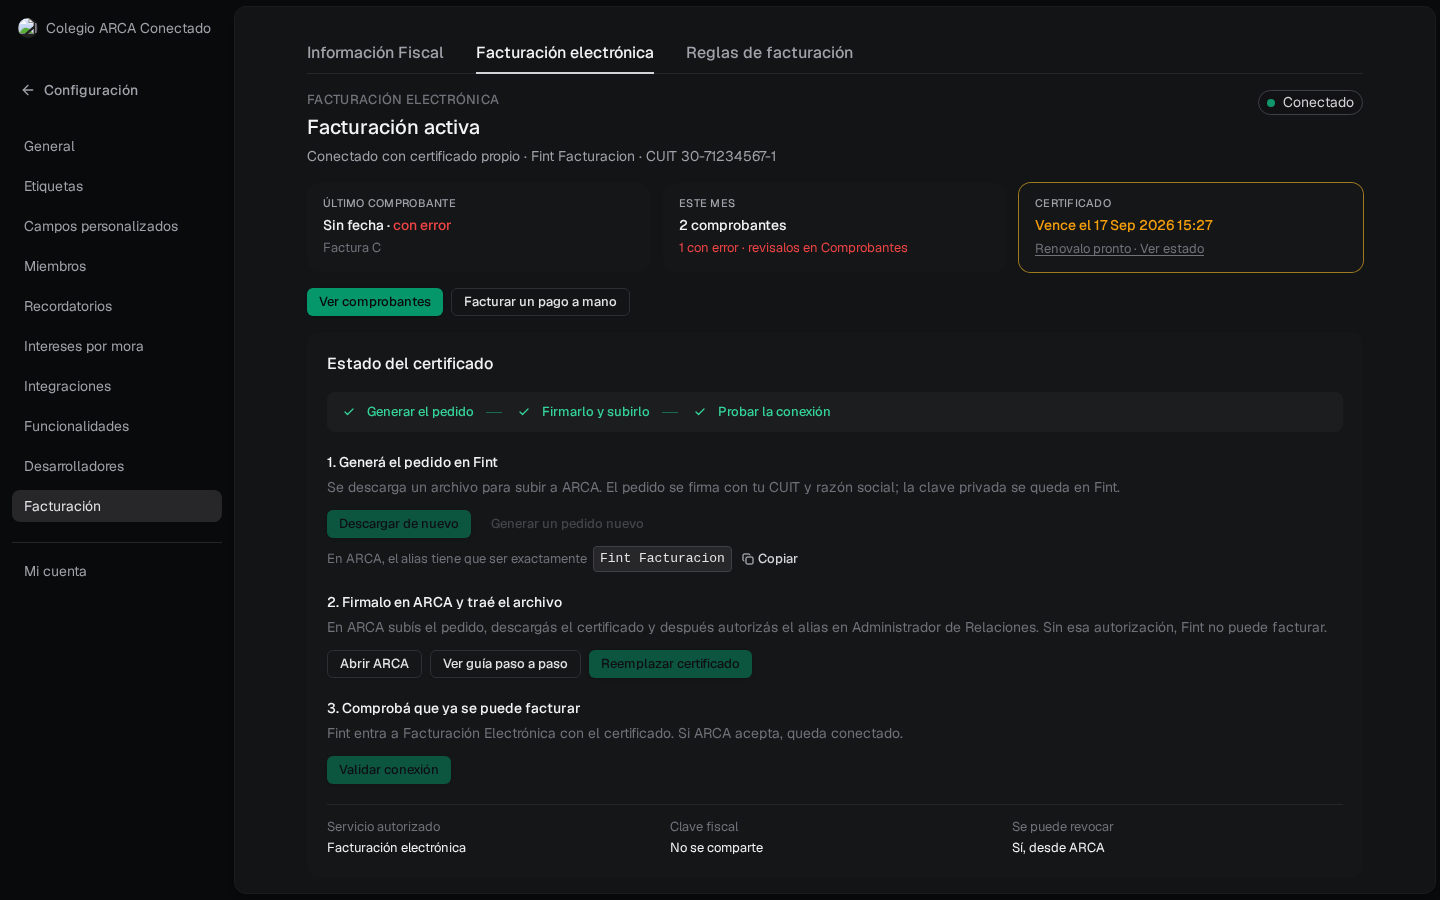Viewport: 1440px width, 900px height.
Task: Click the 'Colegio ARCA Conectado' organization name
Action: tap(128, 28)
